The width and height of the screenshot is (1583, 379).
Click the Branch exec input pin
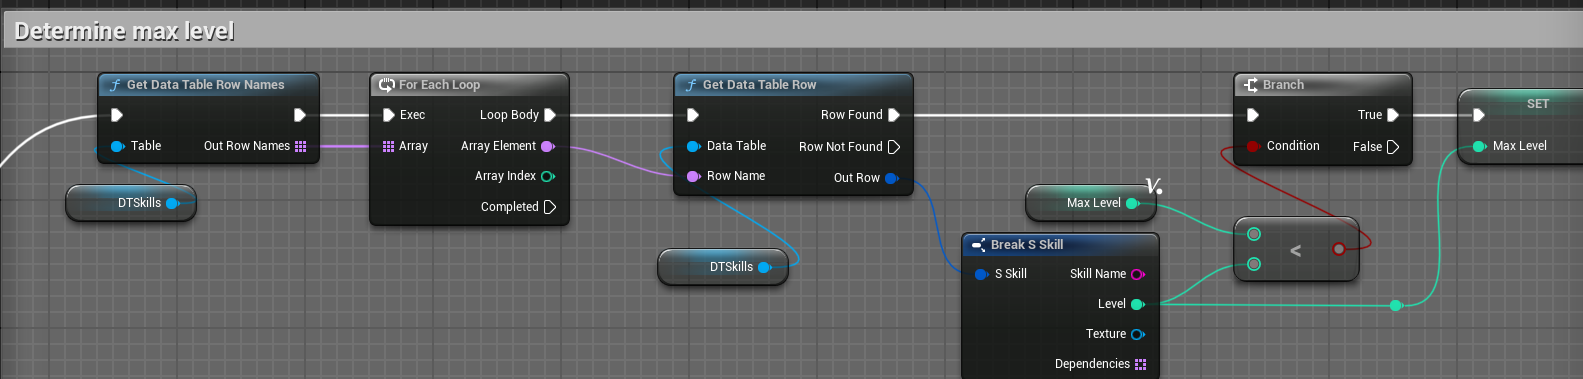[1253, 115]
